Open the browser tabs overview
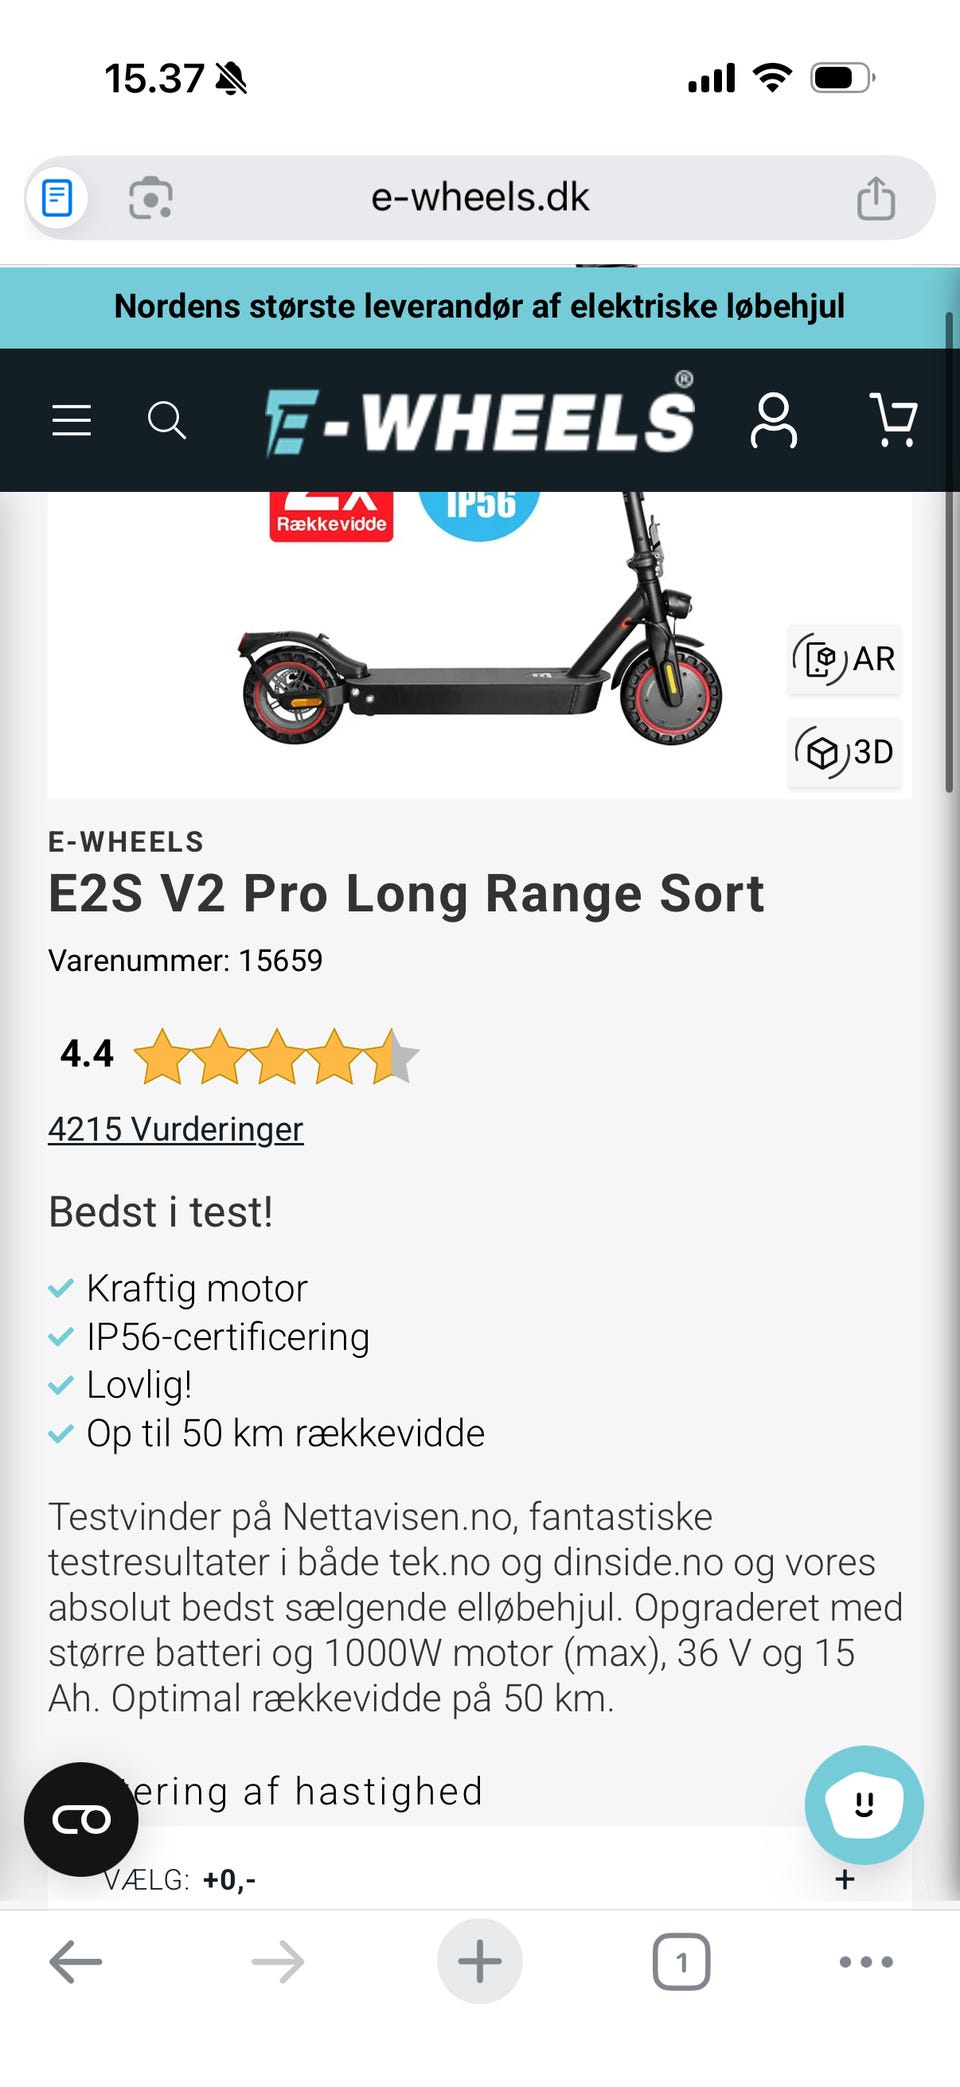The width and height of the screenshot is (960, 2087). tap(681, 1962)
